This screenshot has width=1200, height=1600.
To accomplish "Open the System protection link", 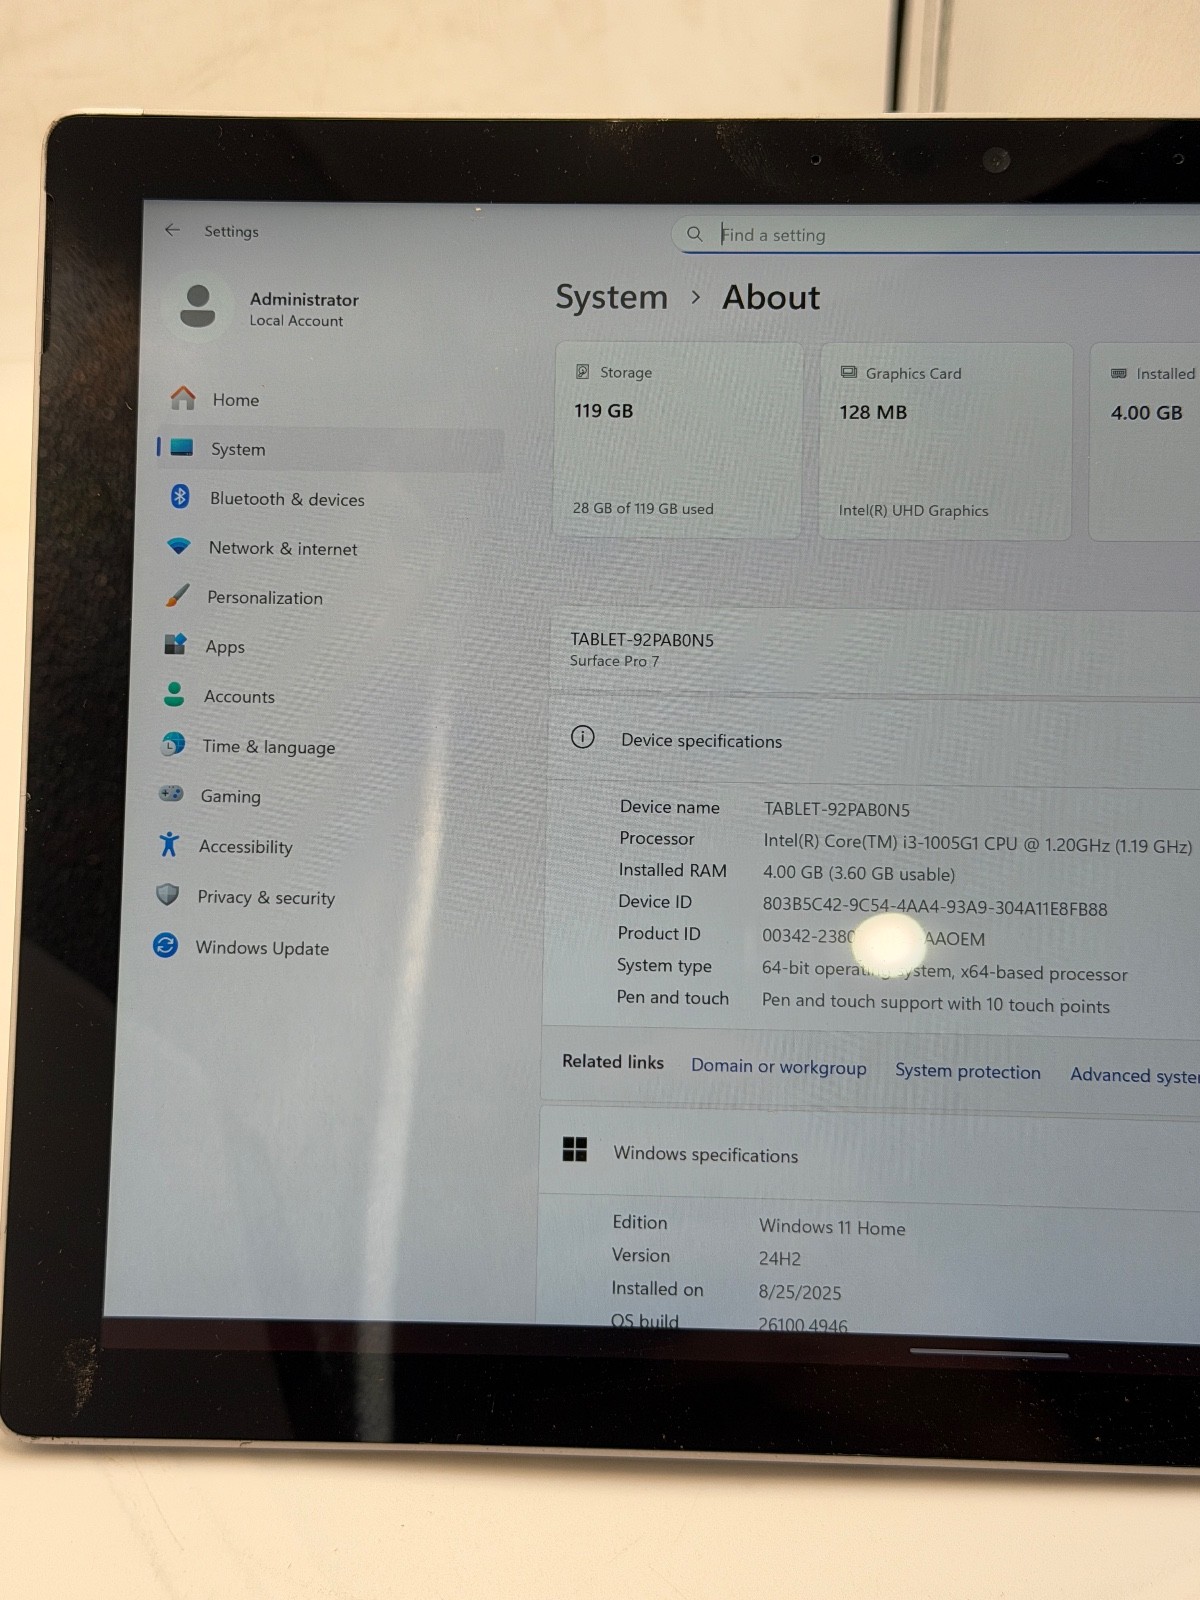I will click(967, 1071).
